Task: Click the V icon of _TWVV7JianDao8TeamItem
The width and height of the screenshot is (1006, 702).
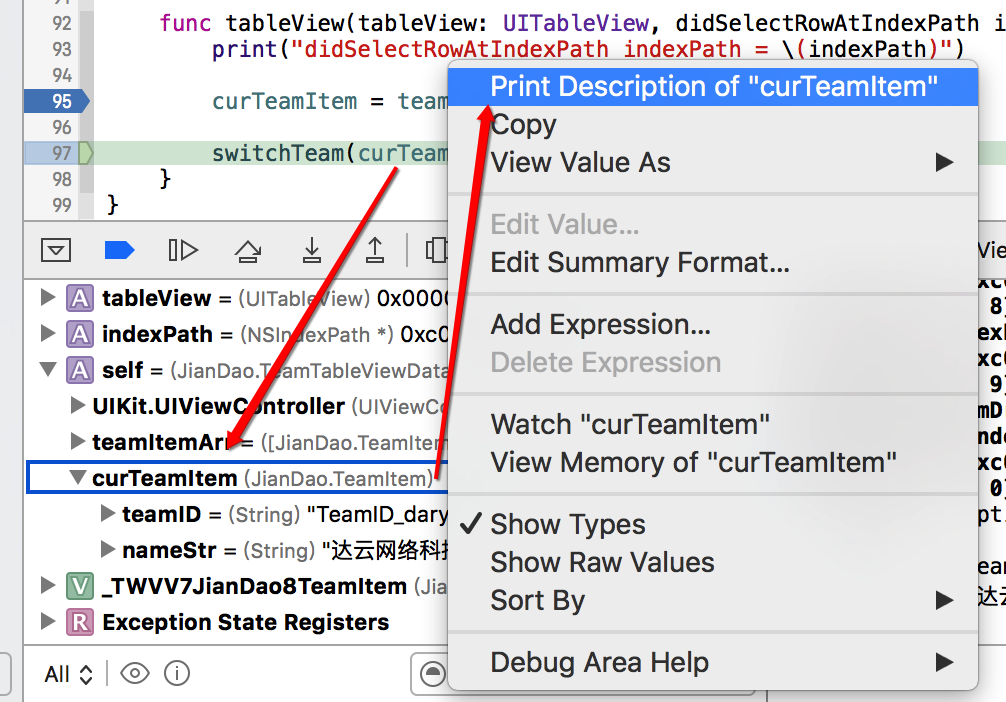Action: point(80,586)
